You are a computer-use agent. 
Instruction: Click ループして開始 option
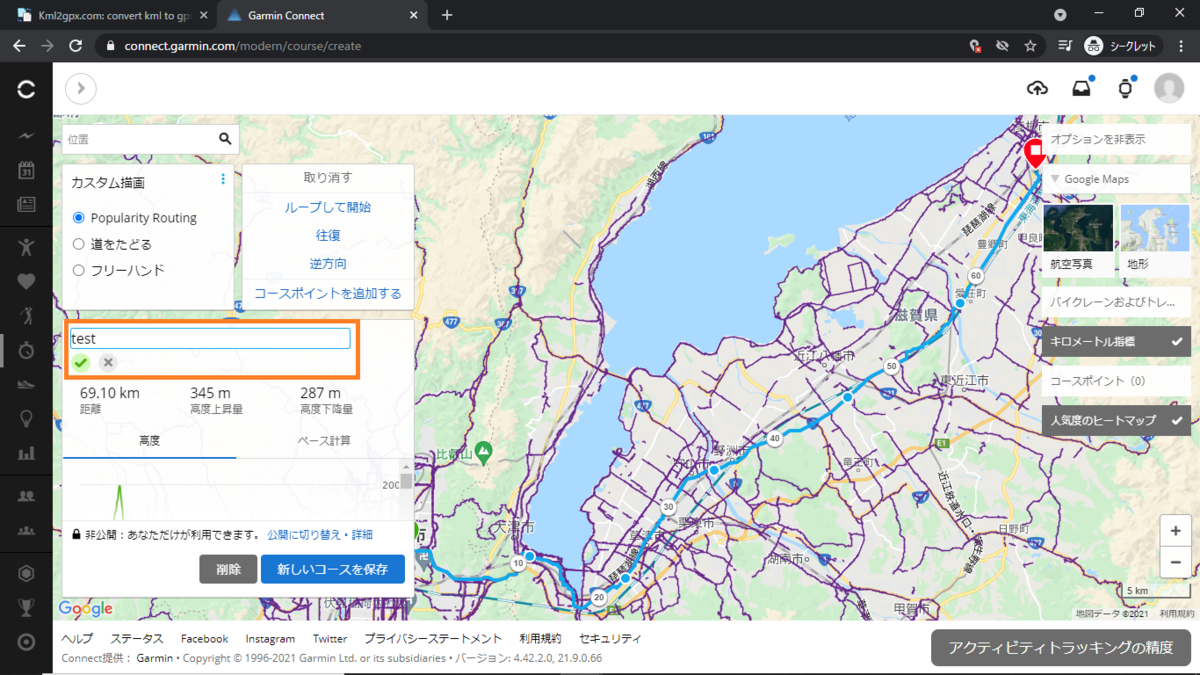pyautogui.click(x=328, y=207)
